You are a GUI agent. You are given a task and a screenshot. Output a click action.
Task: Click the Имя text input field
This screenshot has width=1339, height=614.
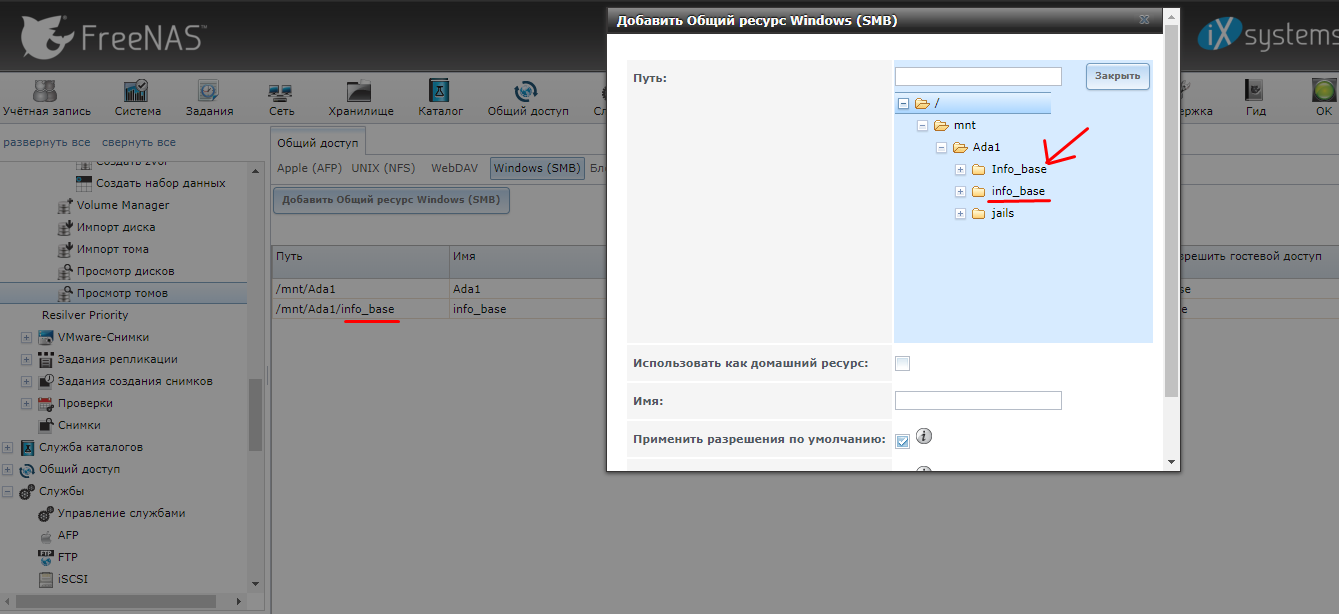(x=978, y=400)
